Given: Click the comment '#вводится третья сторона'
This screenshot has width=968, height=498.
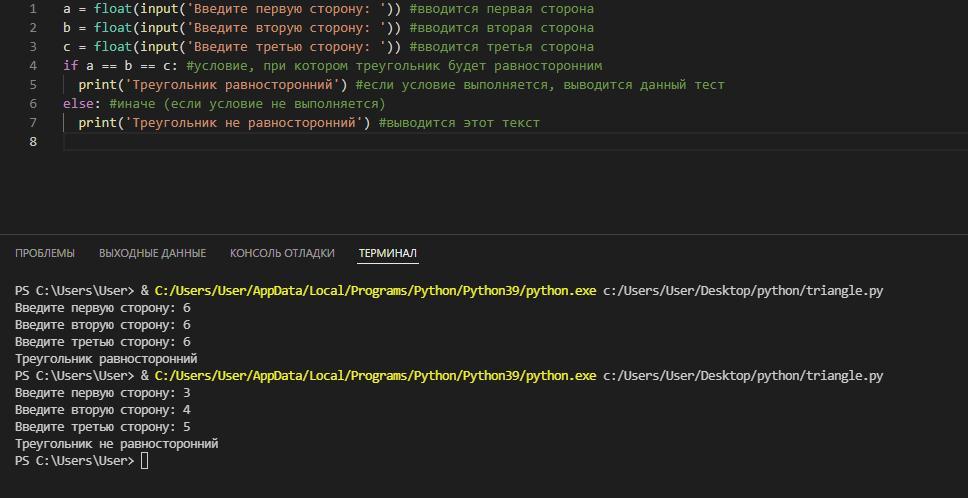Looking at the screenshot, I should (501, 47).
